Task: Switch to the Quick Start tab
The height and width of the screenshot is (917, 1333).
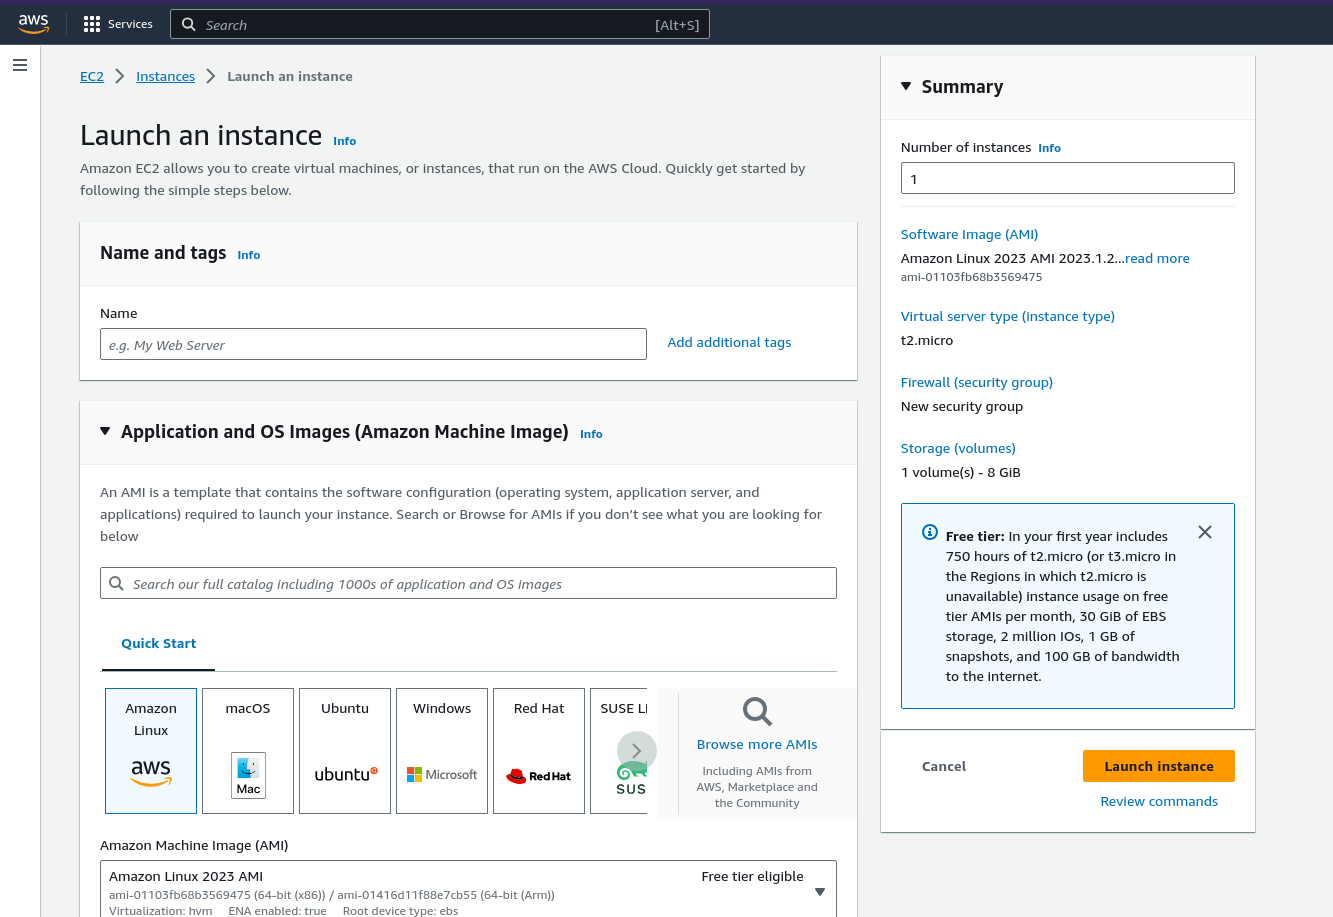Action: [x=157, y=643]
